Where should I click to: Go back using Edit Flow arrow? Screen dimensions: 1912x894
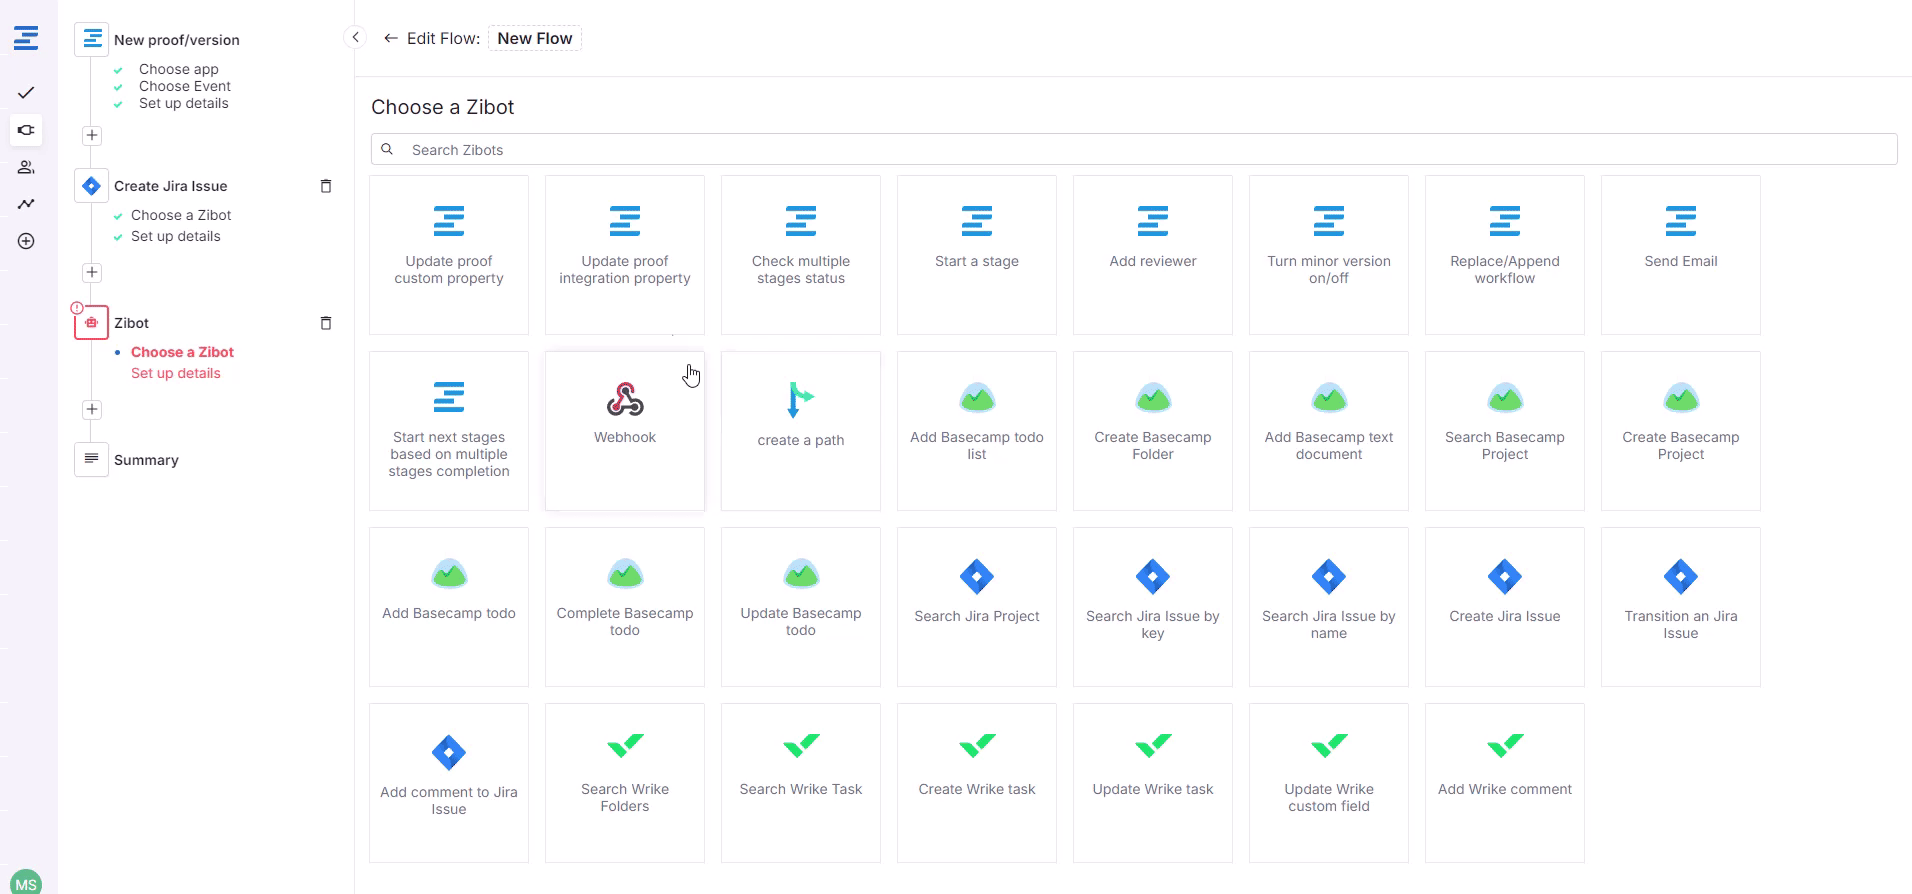click(x=390, y=38)
